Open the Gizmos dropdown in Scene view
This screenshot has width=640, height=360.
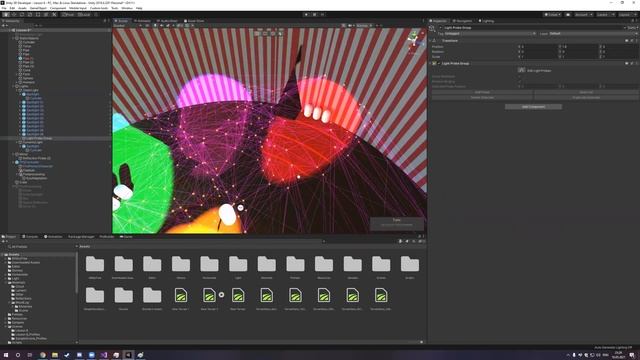[364, 25]
